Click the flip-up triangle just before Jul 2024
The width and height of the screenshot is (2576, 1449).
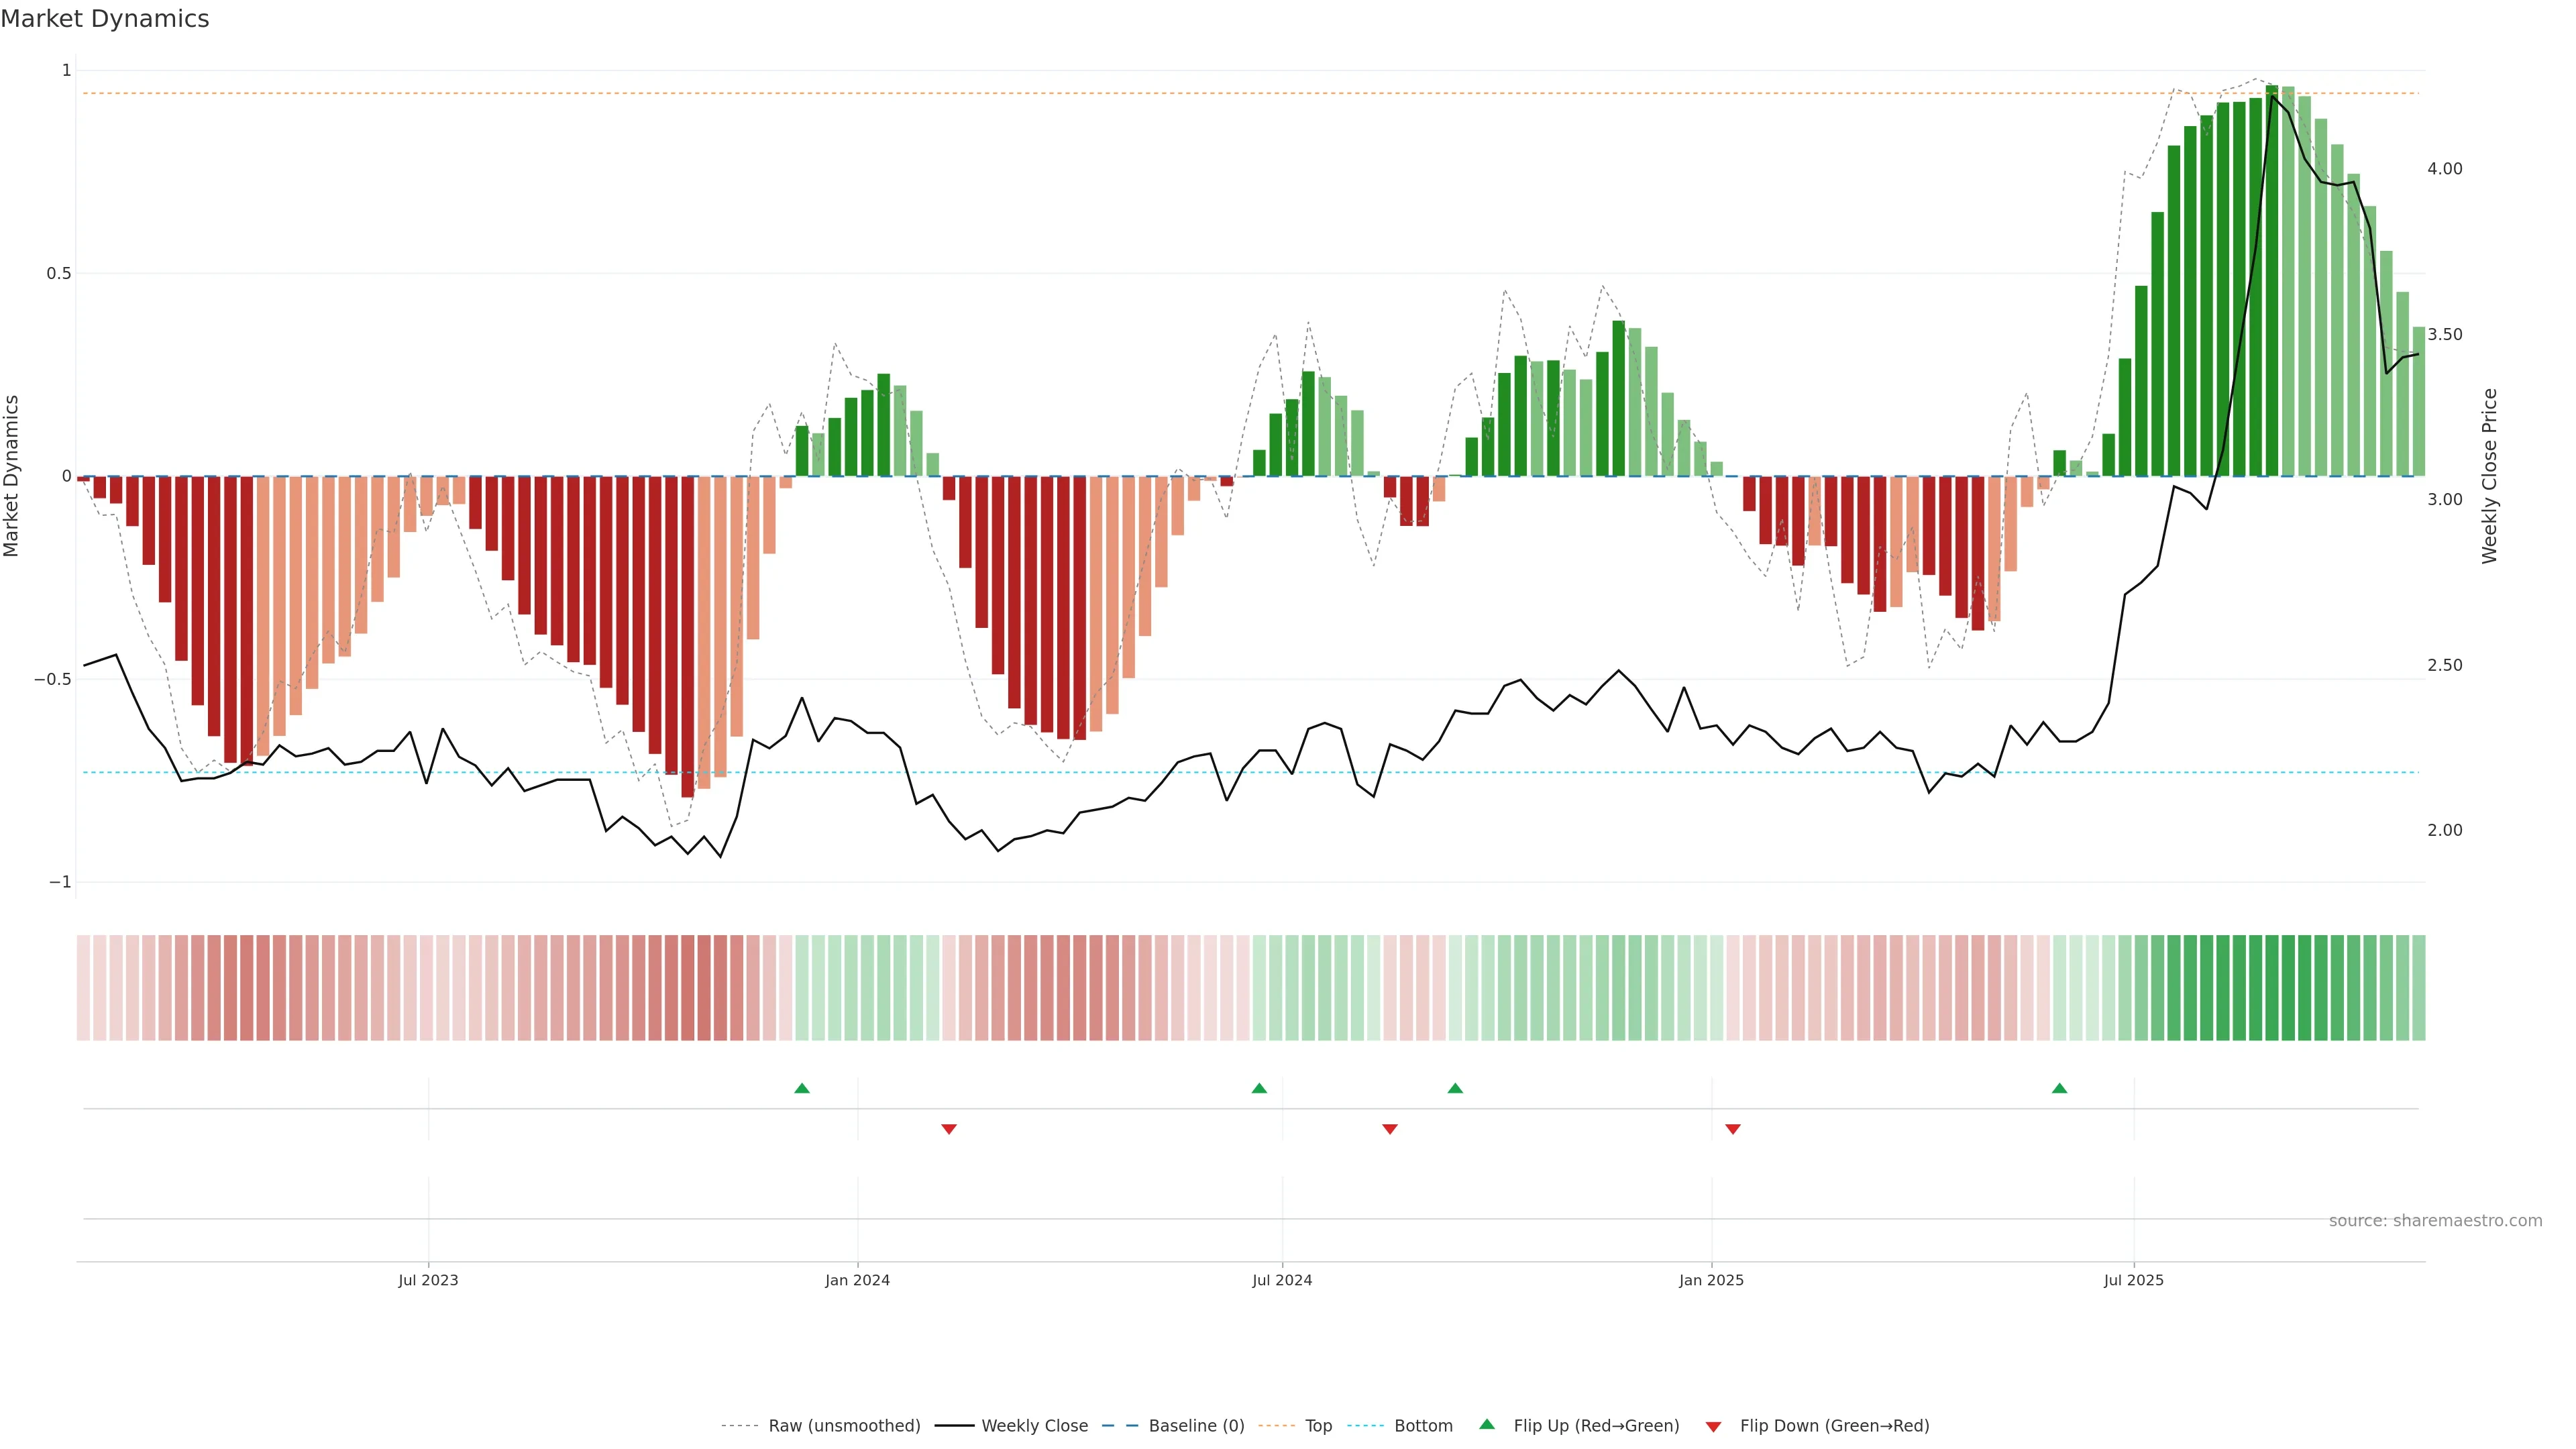pyautogui.click(x=1259, y=1088)
